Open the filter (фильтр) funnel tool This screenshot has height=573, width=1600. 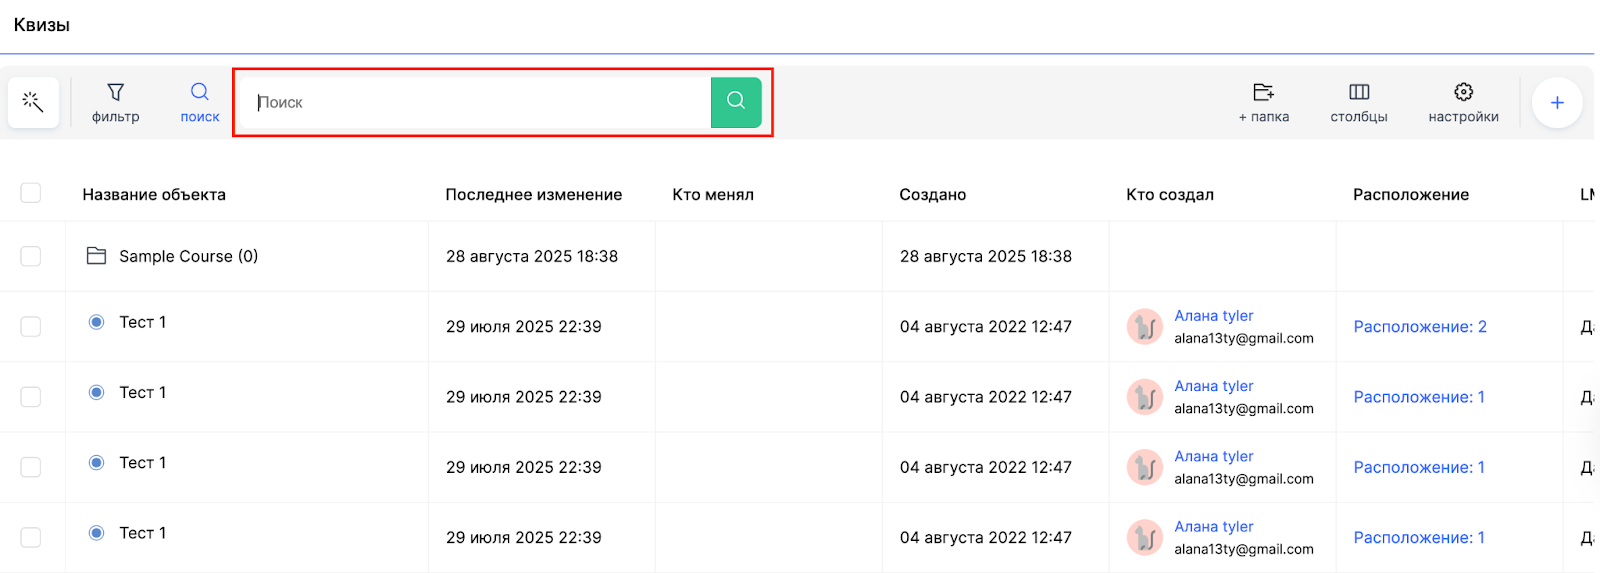[x=116, y=102]
